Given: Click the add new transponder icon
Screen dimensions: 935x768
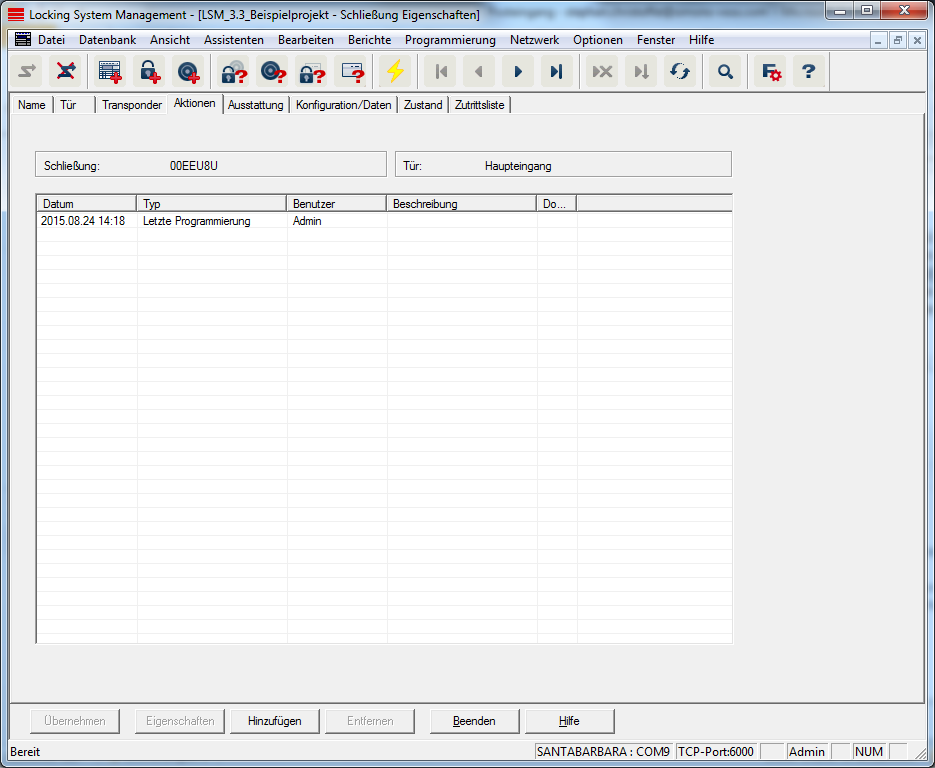Looking at the screenshot, I should click(x=188, y=72).
